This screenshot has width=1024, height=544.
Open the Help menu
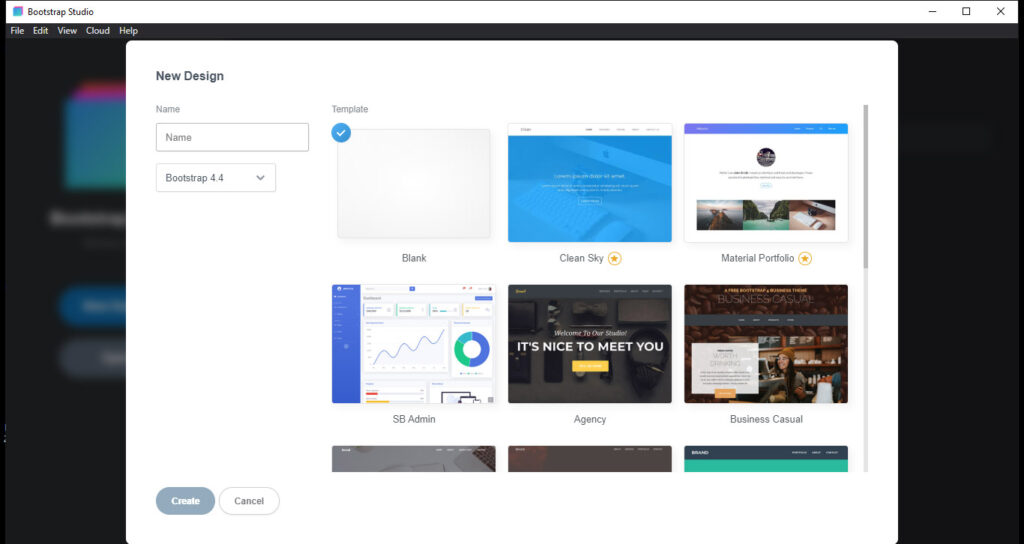(128, 31)
